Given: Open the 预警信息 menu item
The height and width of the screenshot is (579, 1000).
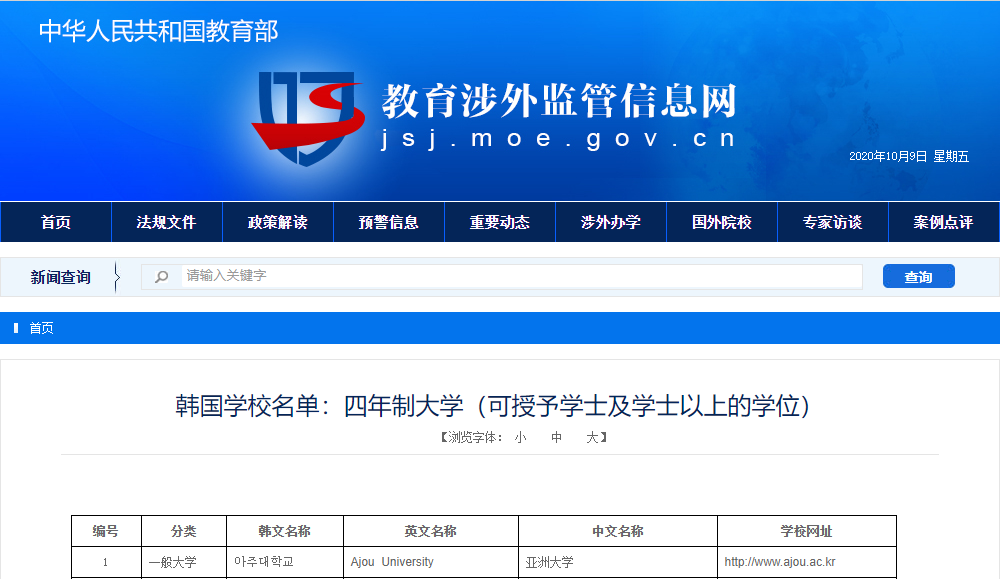Looking at the screenshot, I should pos(388,222).
